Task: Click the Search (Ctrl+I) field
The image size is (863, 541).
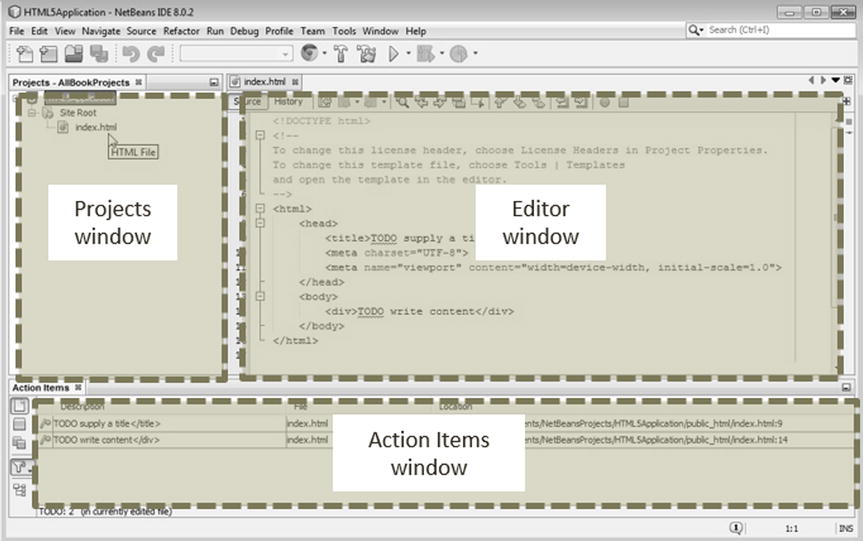Action: [x=771, y=30]
